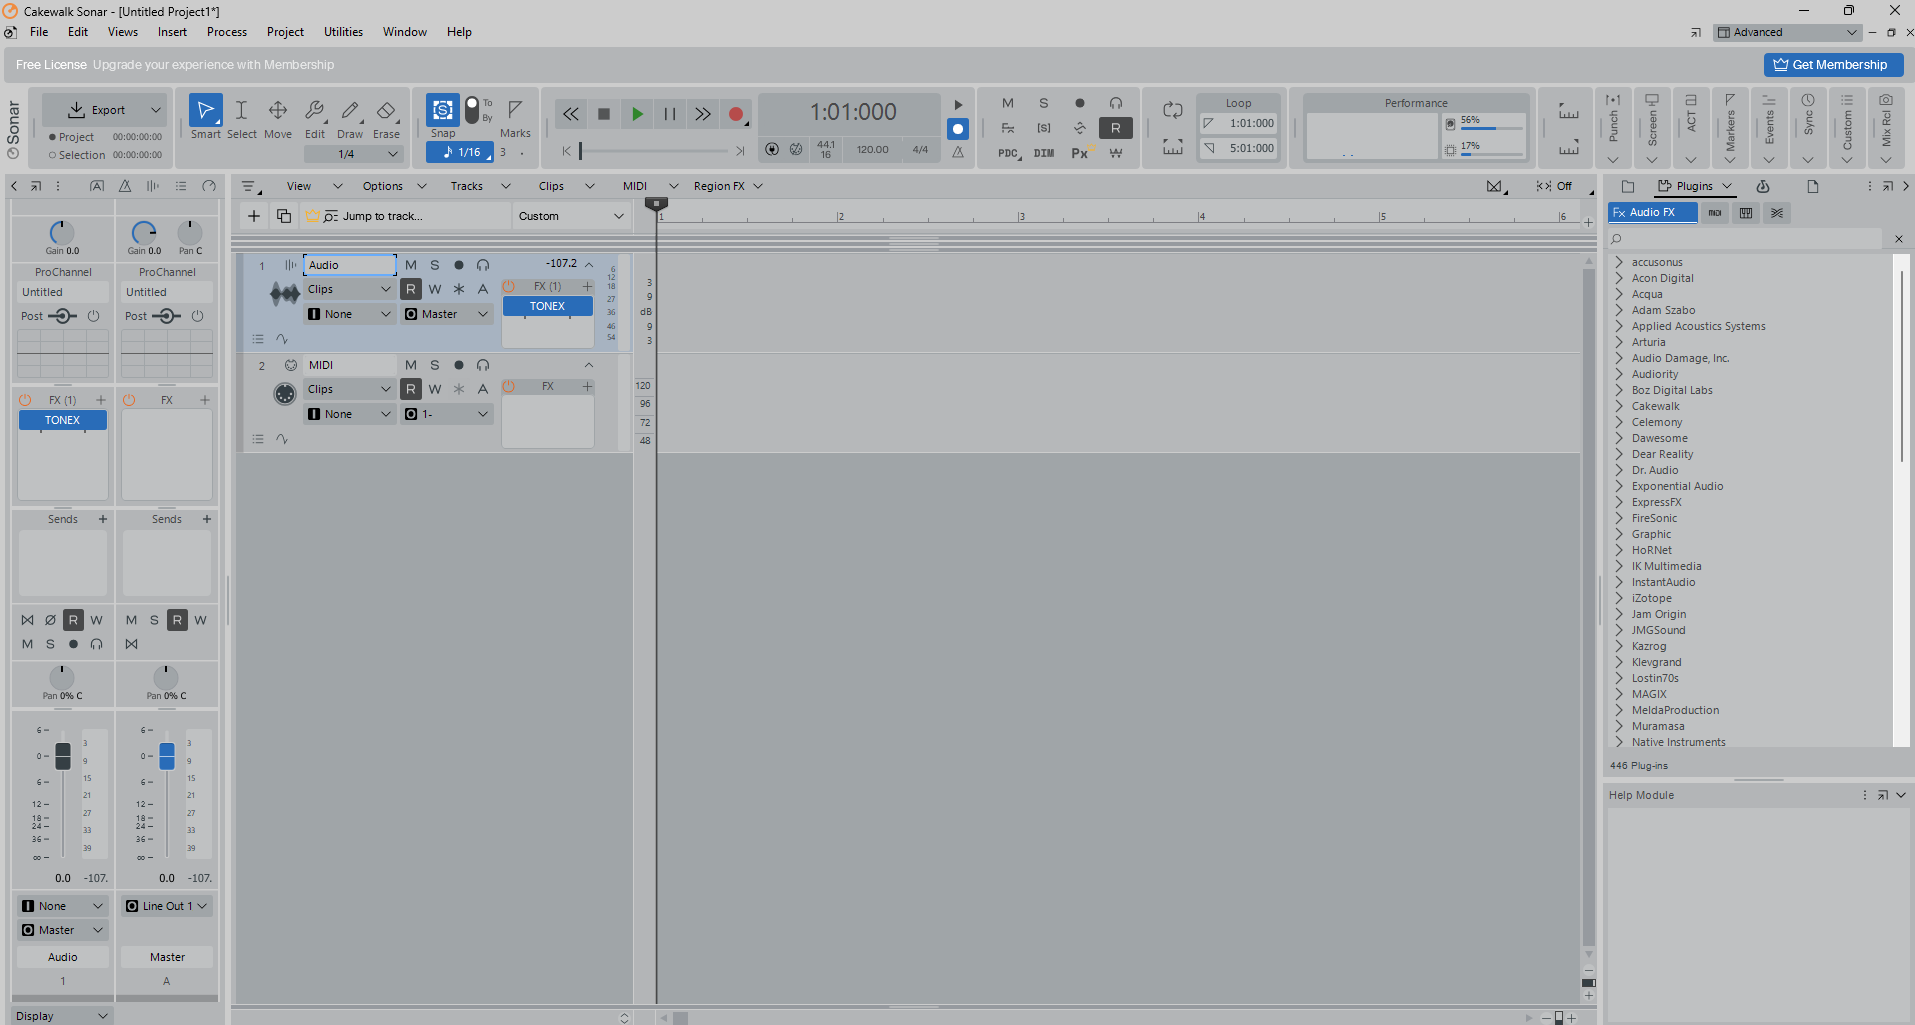The width and height of the screenshot is (1915, 1025).
Task: Enable input echo on MIDI track
Action: [483, 365]
